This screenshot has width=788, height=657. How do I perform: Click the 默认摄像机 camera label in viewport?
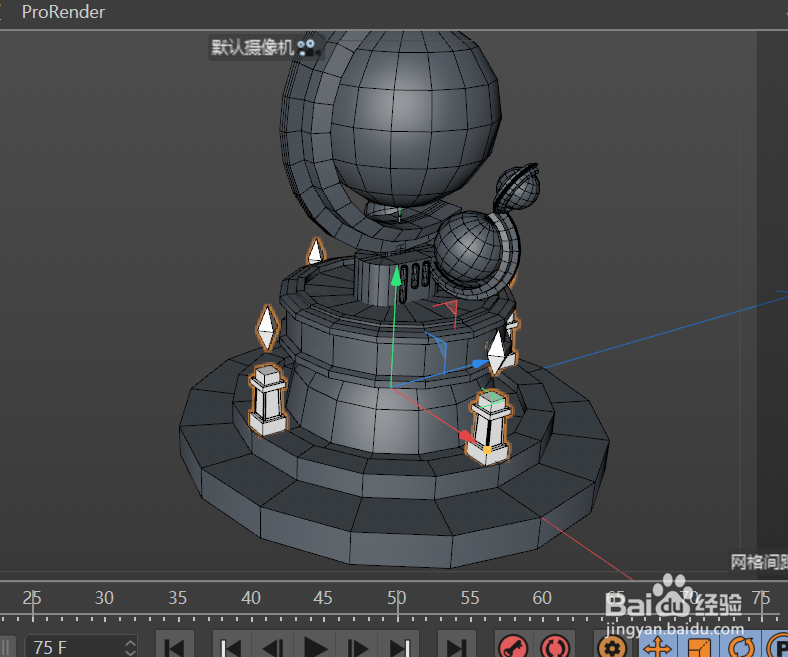click(252, 47)
